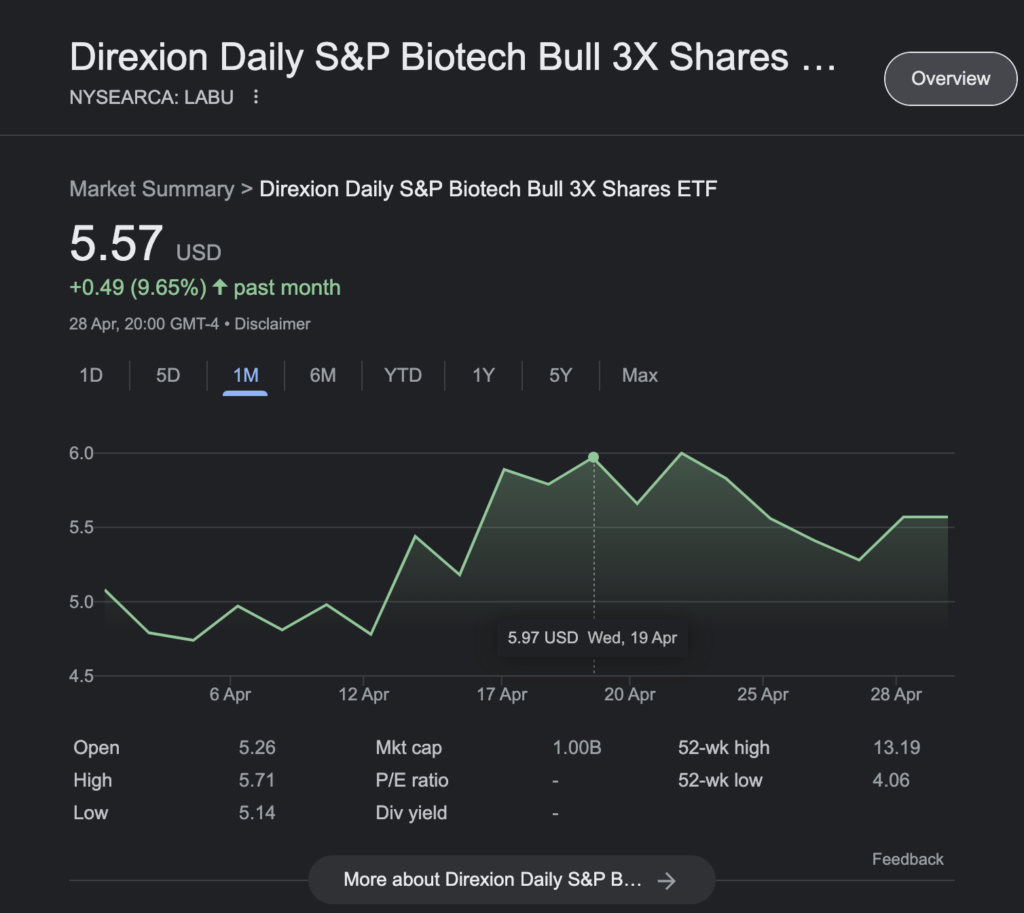Image resolution: width=1024 pixels, height=913 pixels.
Task: Click the 19 Apr data point on chart
Action: click(593, 457)
